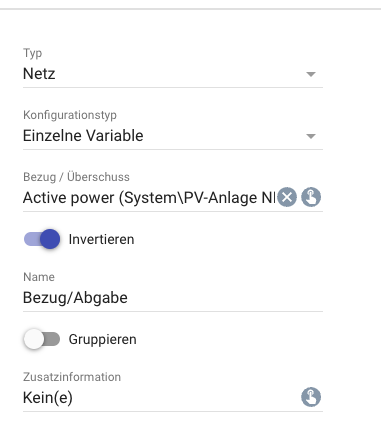
Task: Click the blue knob of Invertieren switch
Action: point(50,239)
